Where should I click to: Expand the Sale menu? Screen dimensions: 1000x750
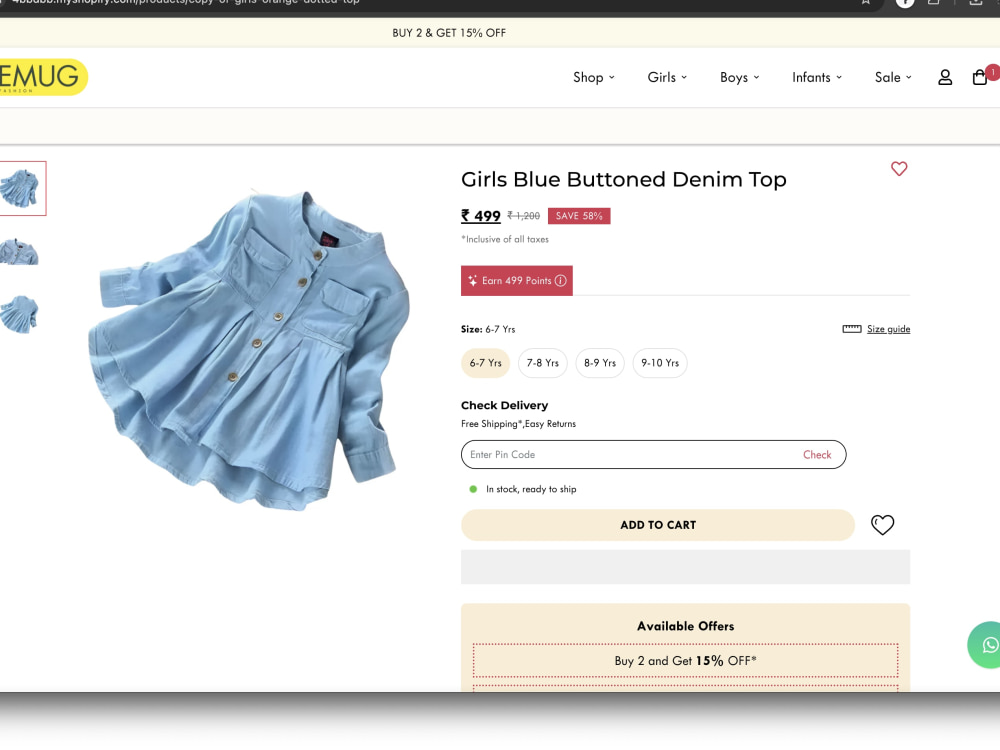click(x=893, y=77)
